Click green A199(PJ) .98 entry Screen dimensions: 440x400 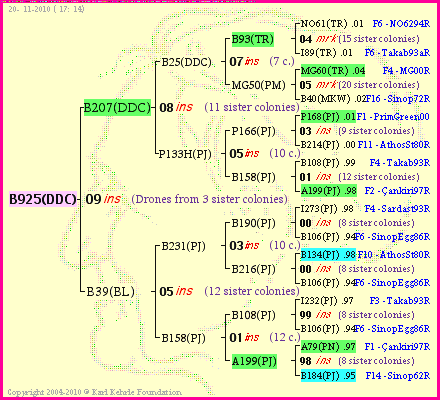pyautogui.click(x=329, y=191)
